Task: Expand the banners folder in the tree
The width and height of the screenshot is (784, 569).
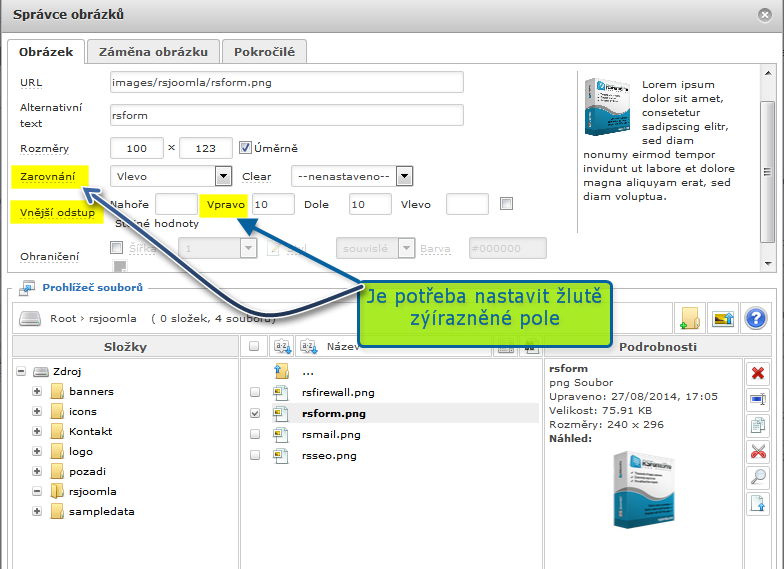Action: (x=37, y=391)
